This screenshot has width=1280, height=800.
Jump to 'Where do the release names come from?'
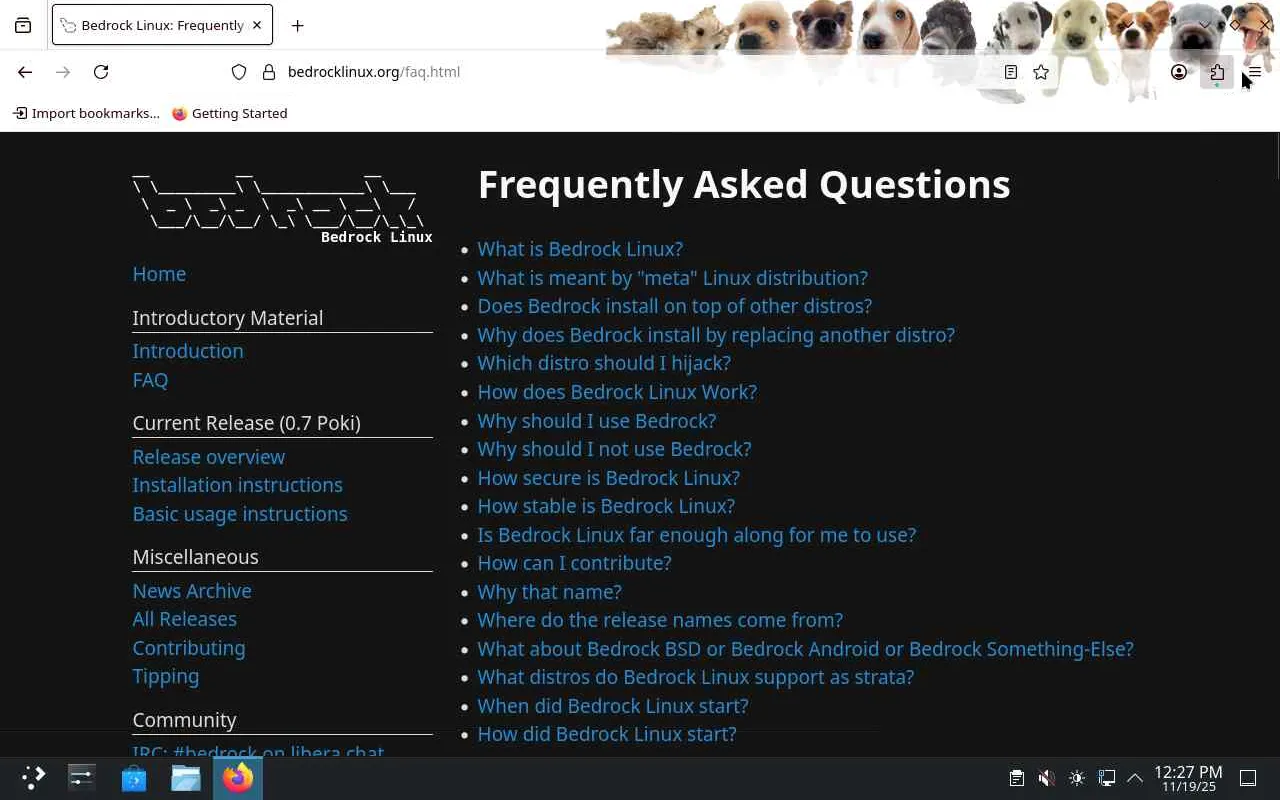tap(660, 620)
